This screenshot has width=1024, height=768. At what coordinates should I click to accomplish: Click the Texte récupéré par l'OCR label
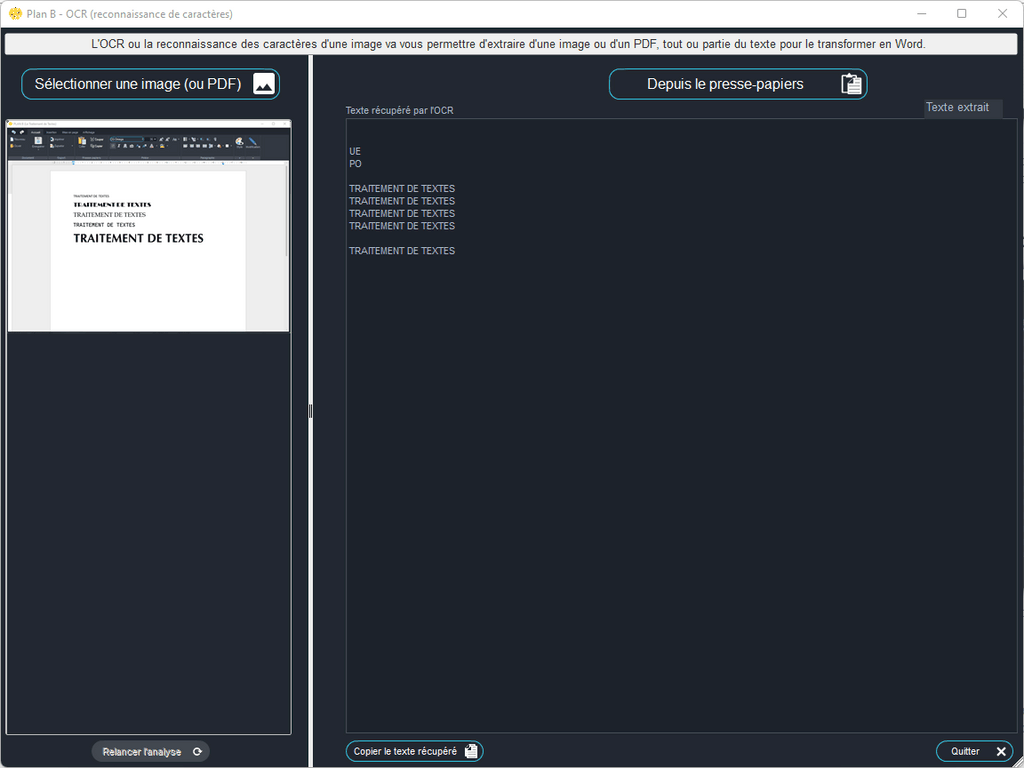(400, 110)
